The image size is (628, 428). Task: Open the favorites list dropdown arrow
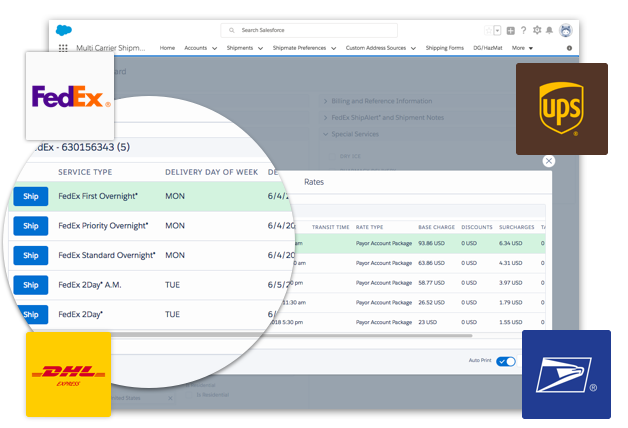coord(497,30)
